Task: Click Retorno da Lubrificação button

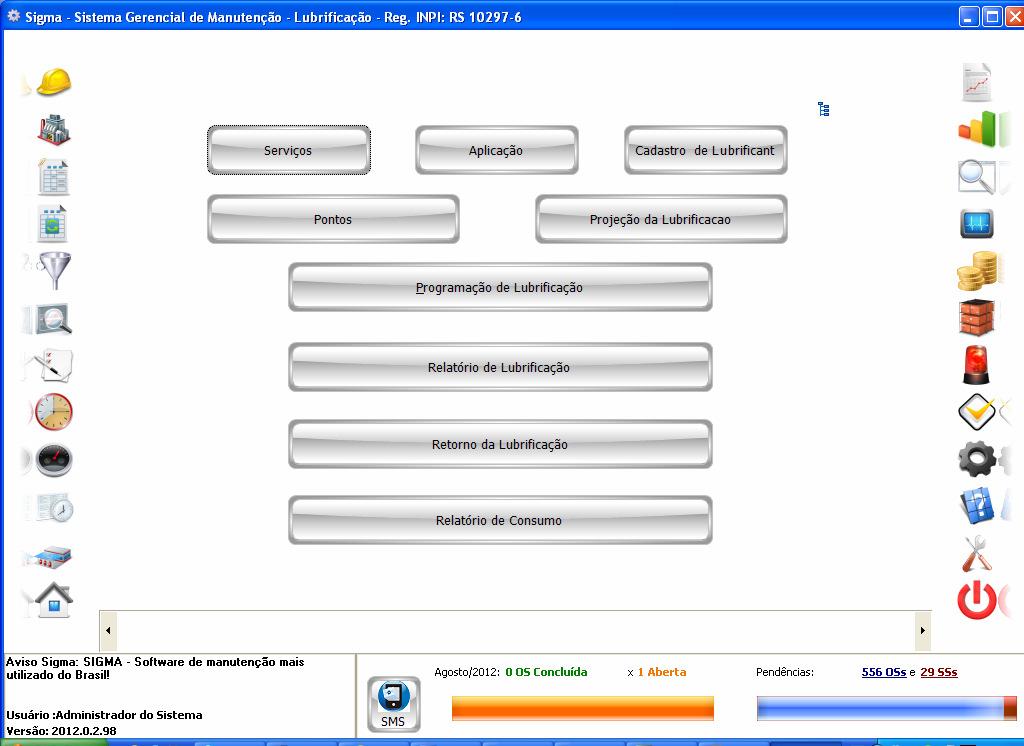Action: click(x=500, y=444)
